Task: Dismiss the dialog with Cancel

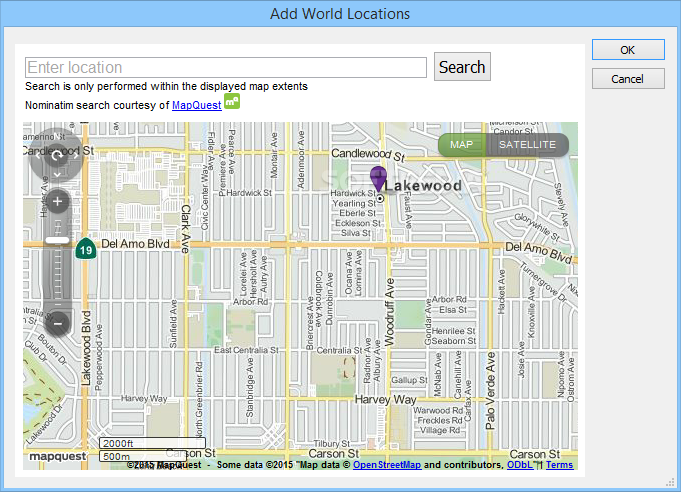Action: tap(628, 79)
